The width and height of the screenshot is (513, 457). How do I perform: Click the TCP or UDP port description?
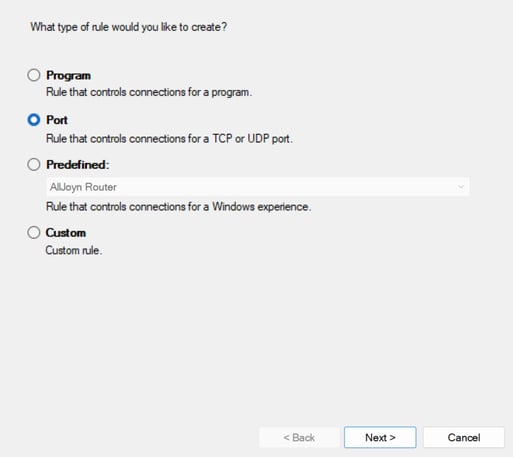(x=169, y=139)
